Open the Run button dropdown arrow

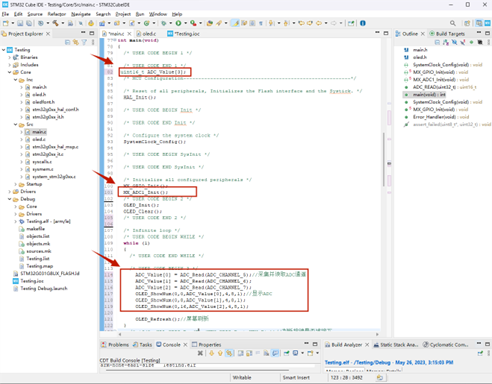[x=185, y=23]
